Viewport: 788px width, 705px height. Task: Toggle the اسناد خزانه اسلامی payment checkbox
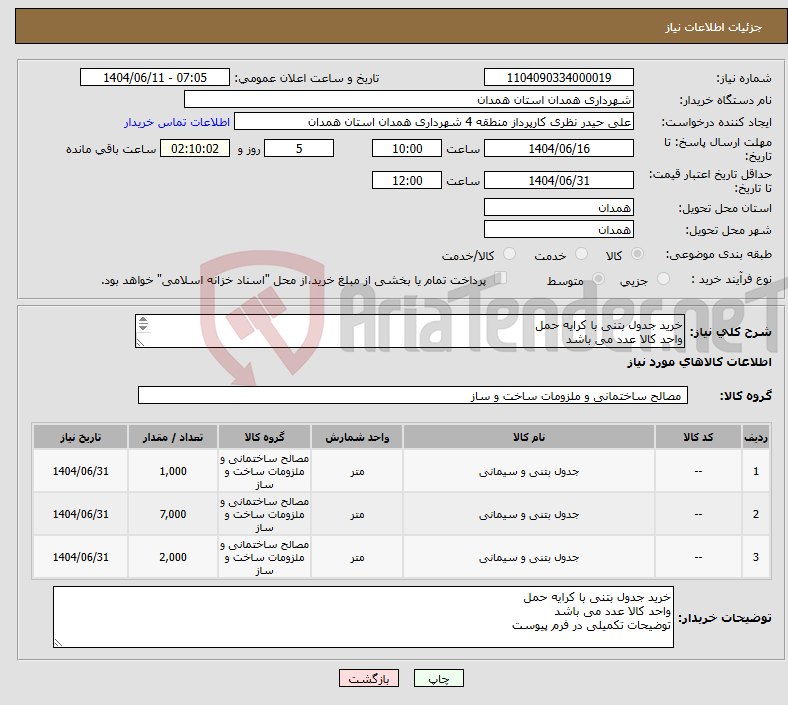tap(501, 278)
